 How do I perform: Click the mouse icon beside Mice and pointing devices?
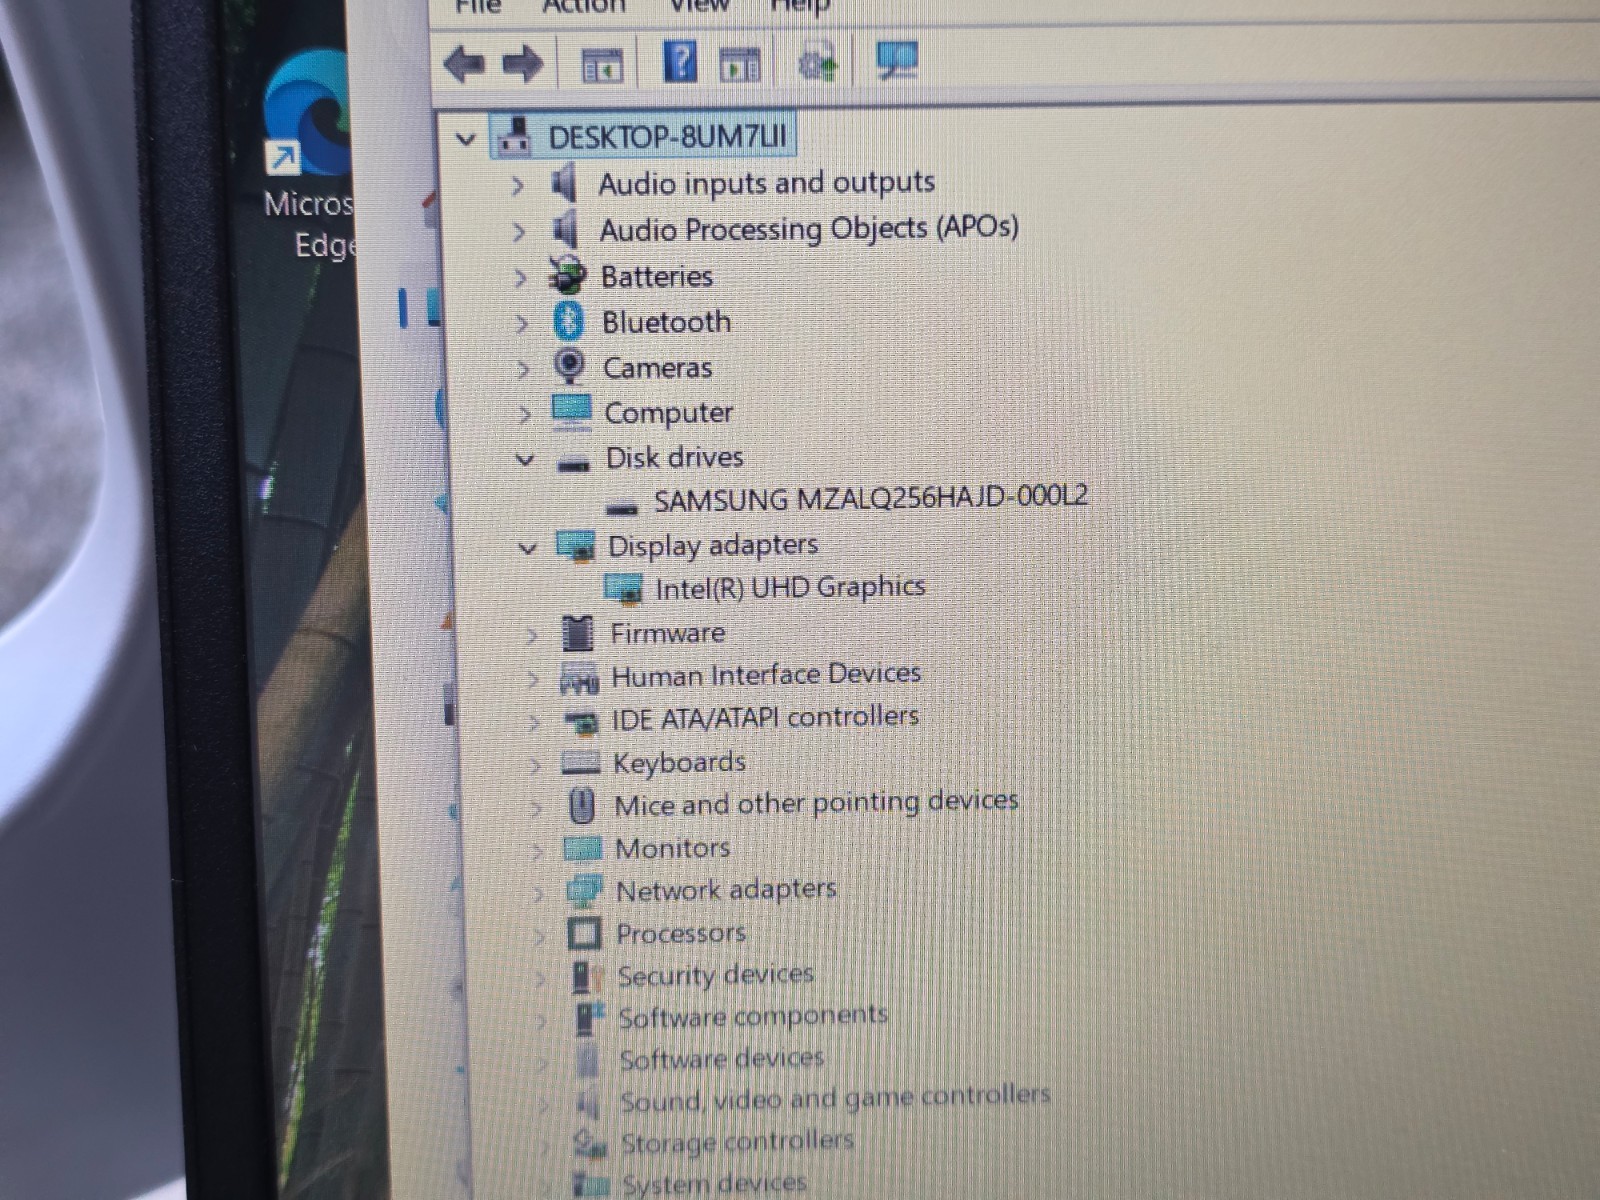(582, 806)
